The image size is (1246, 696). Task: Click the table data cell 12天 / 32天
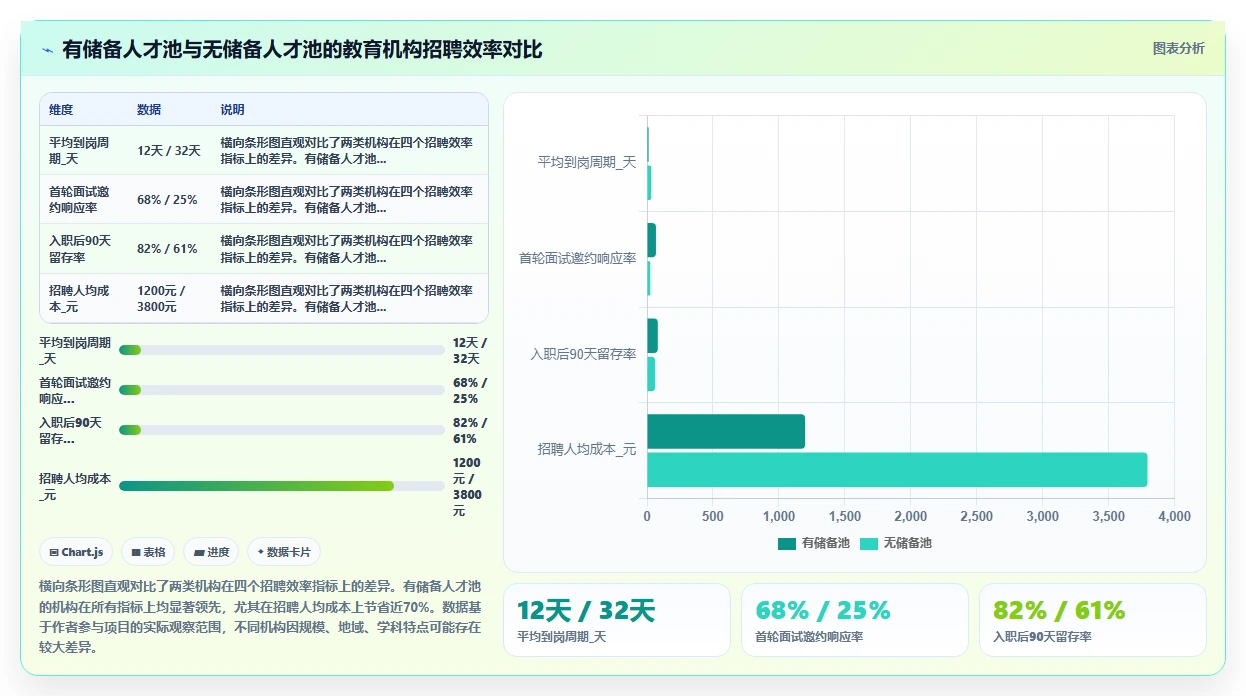tap(169, 151)
